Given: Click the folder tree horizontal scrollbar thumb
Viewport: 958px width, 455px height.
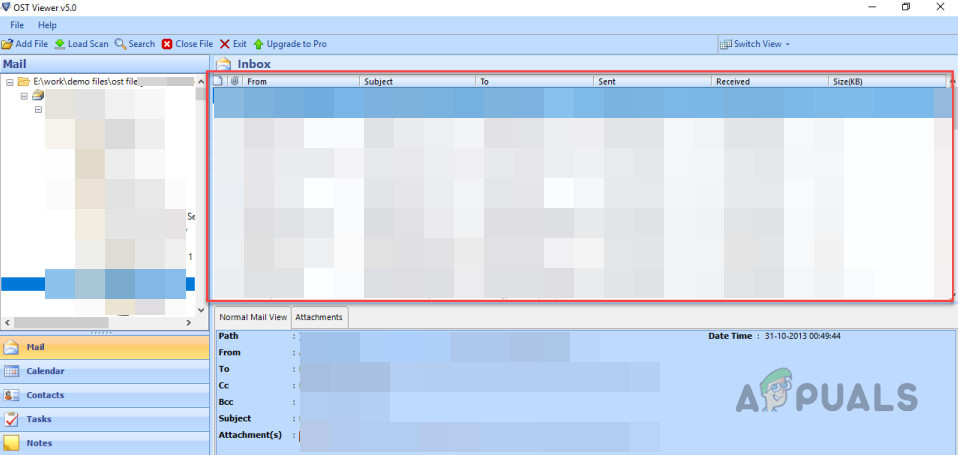Looking at the screenshot, I should [61, 322].
